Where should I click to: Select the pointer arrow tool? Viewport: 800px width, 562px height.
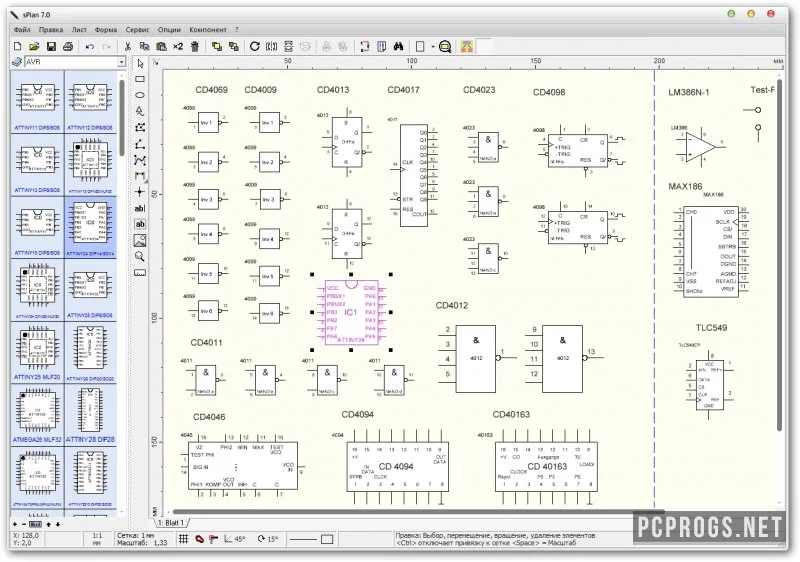(140, 64)
